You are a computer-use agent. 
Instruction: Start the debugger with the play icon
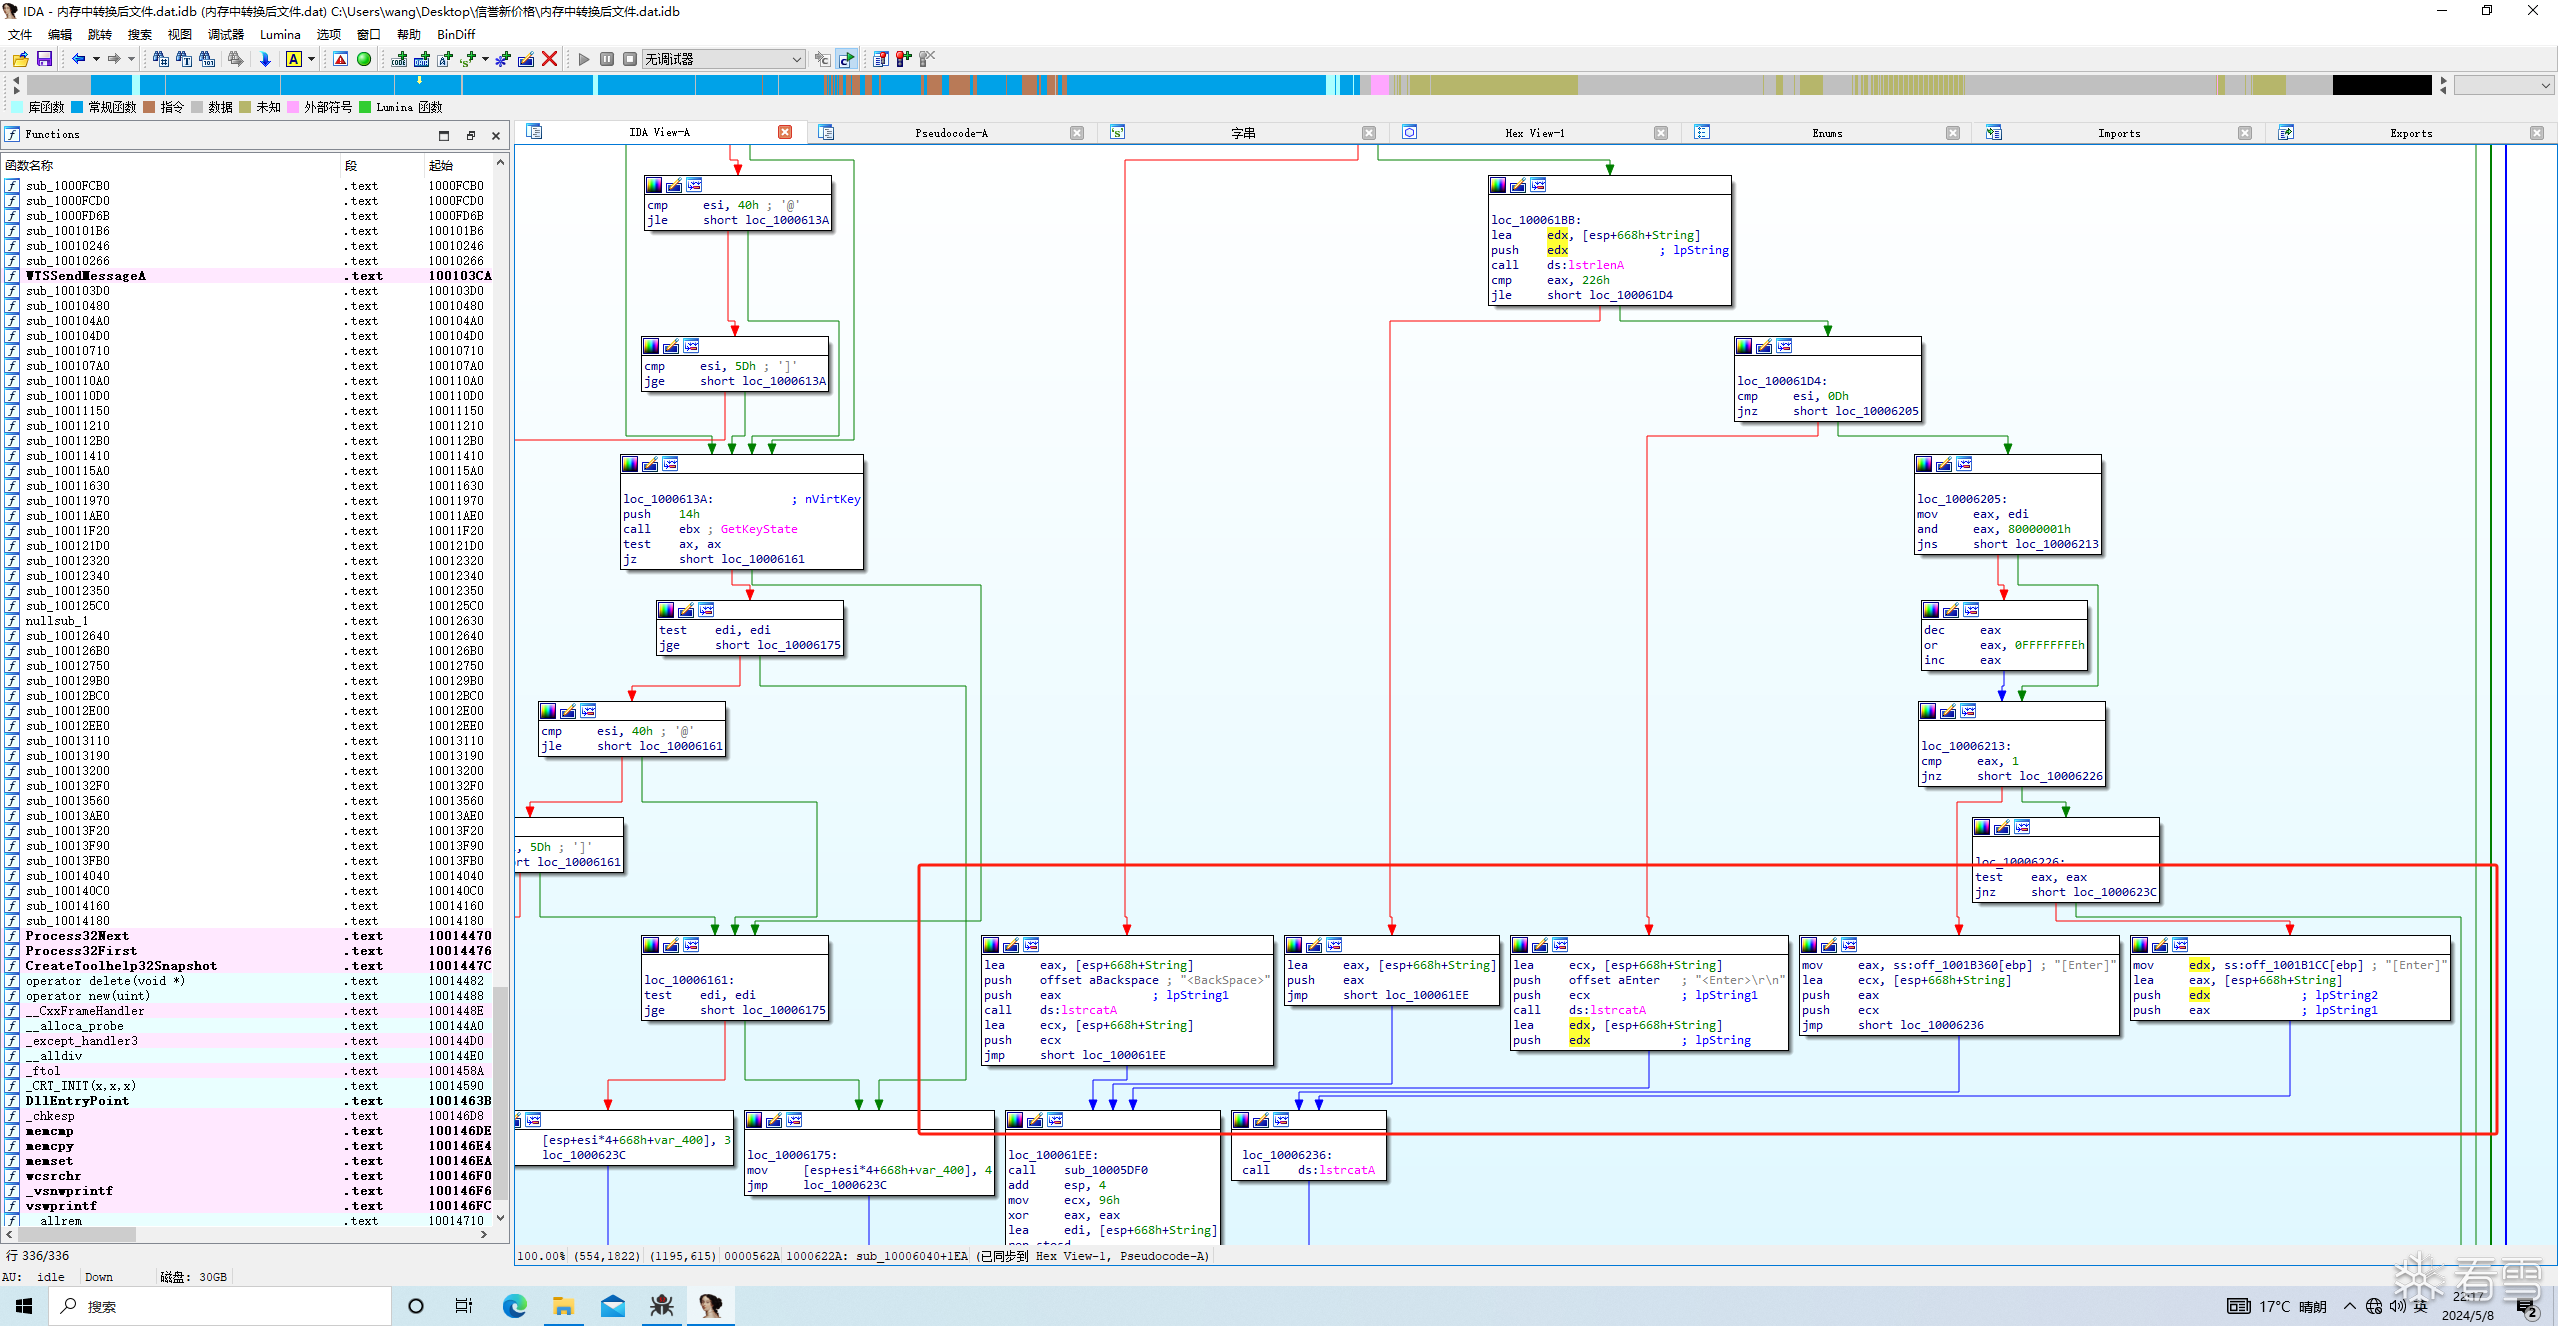(584, 59)
